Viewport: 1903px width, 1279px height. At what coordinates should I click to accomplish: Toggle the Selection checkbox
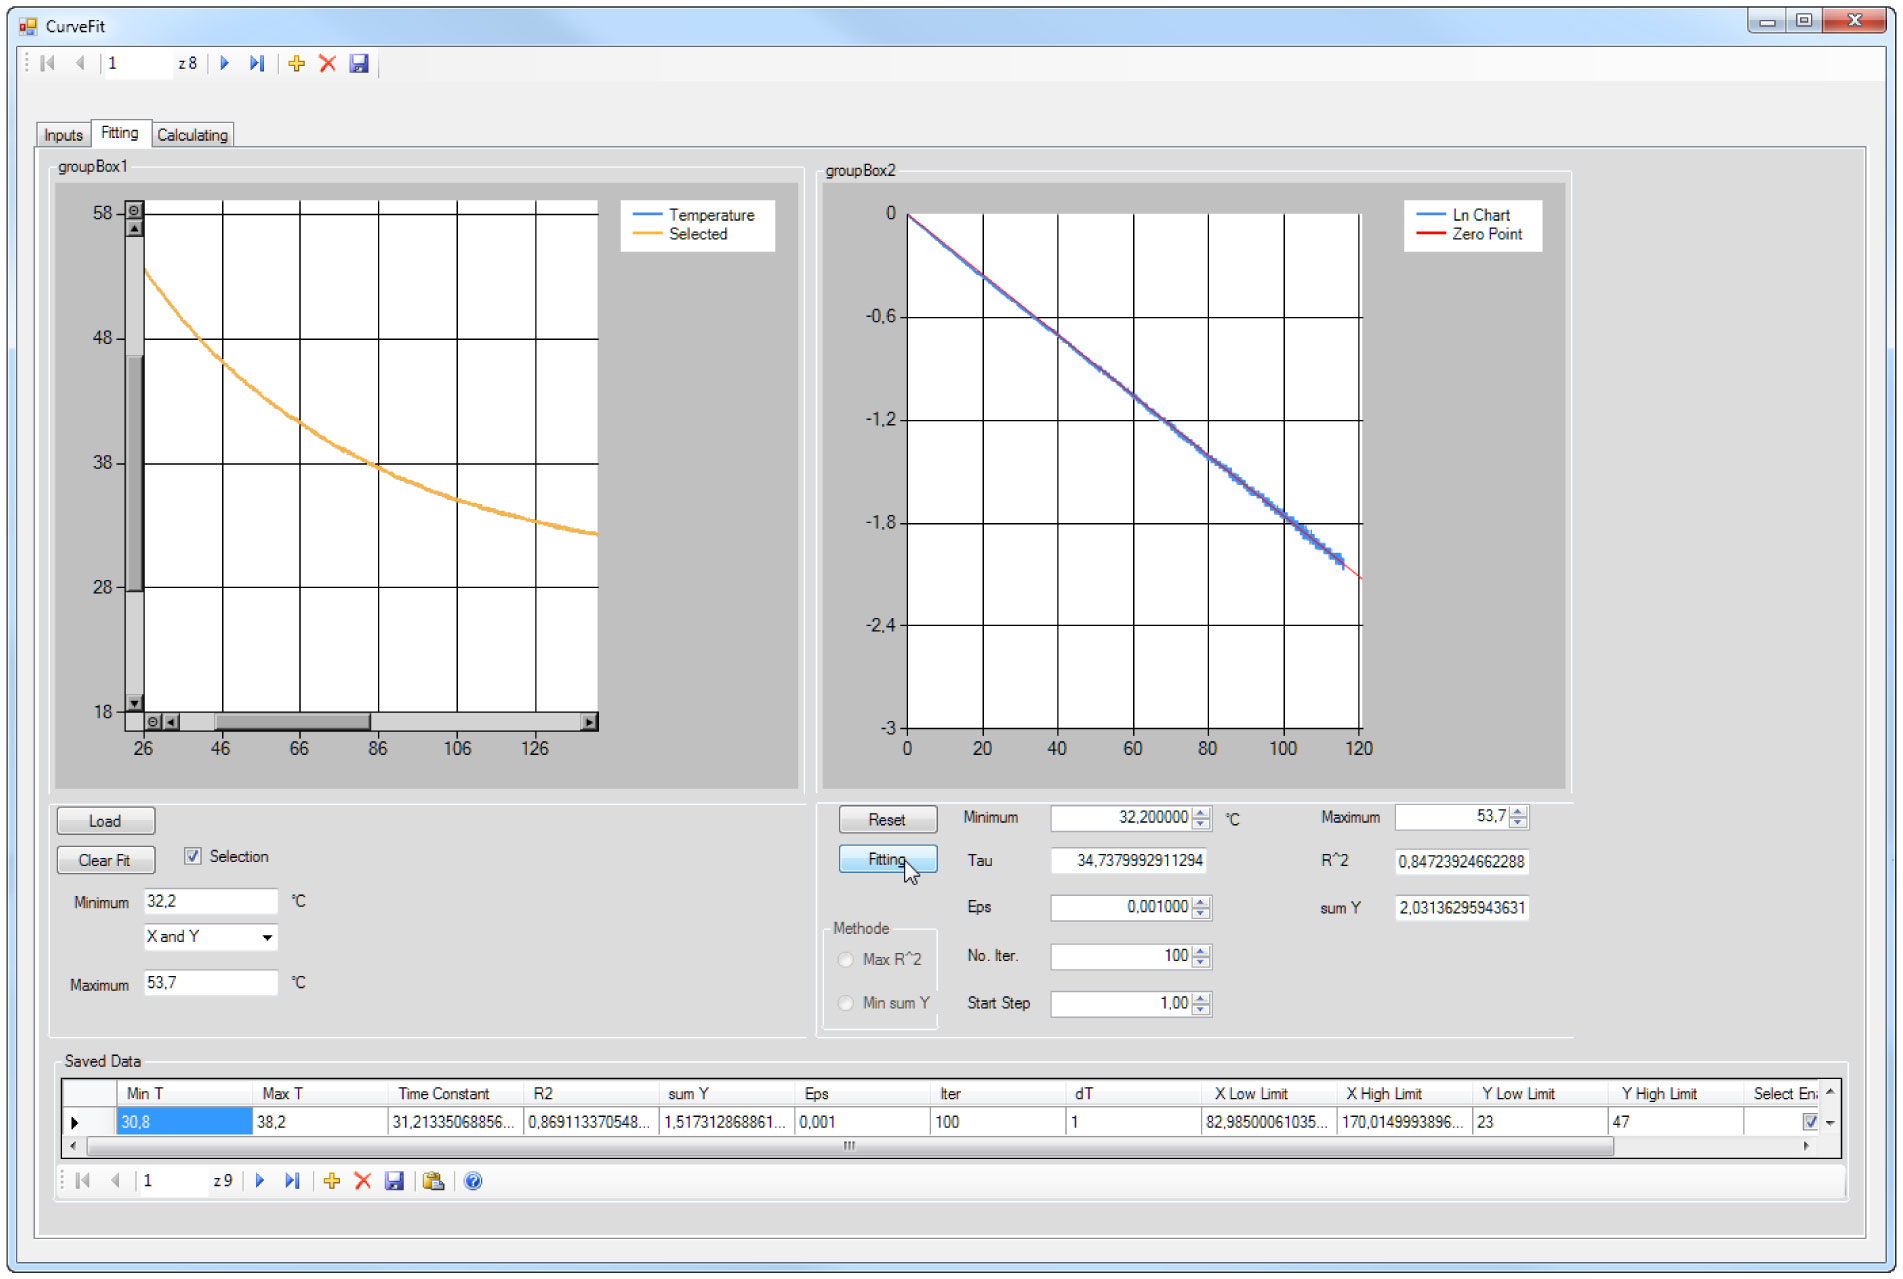coord(193,857)
